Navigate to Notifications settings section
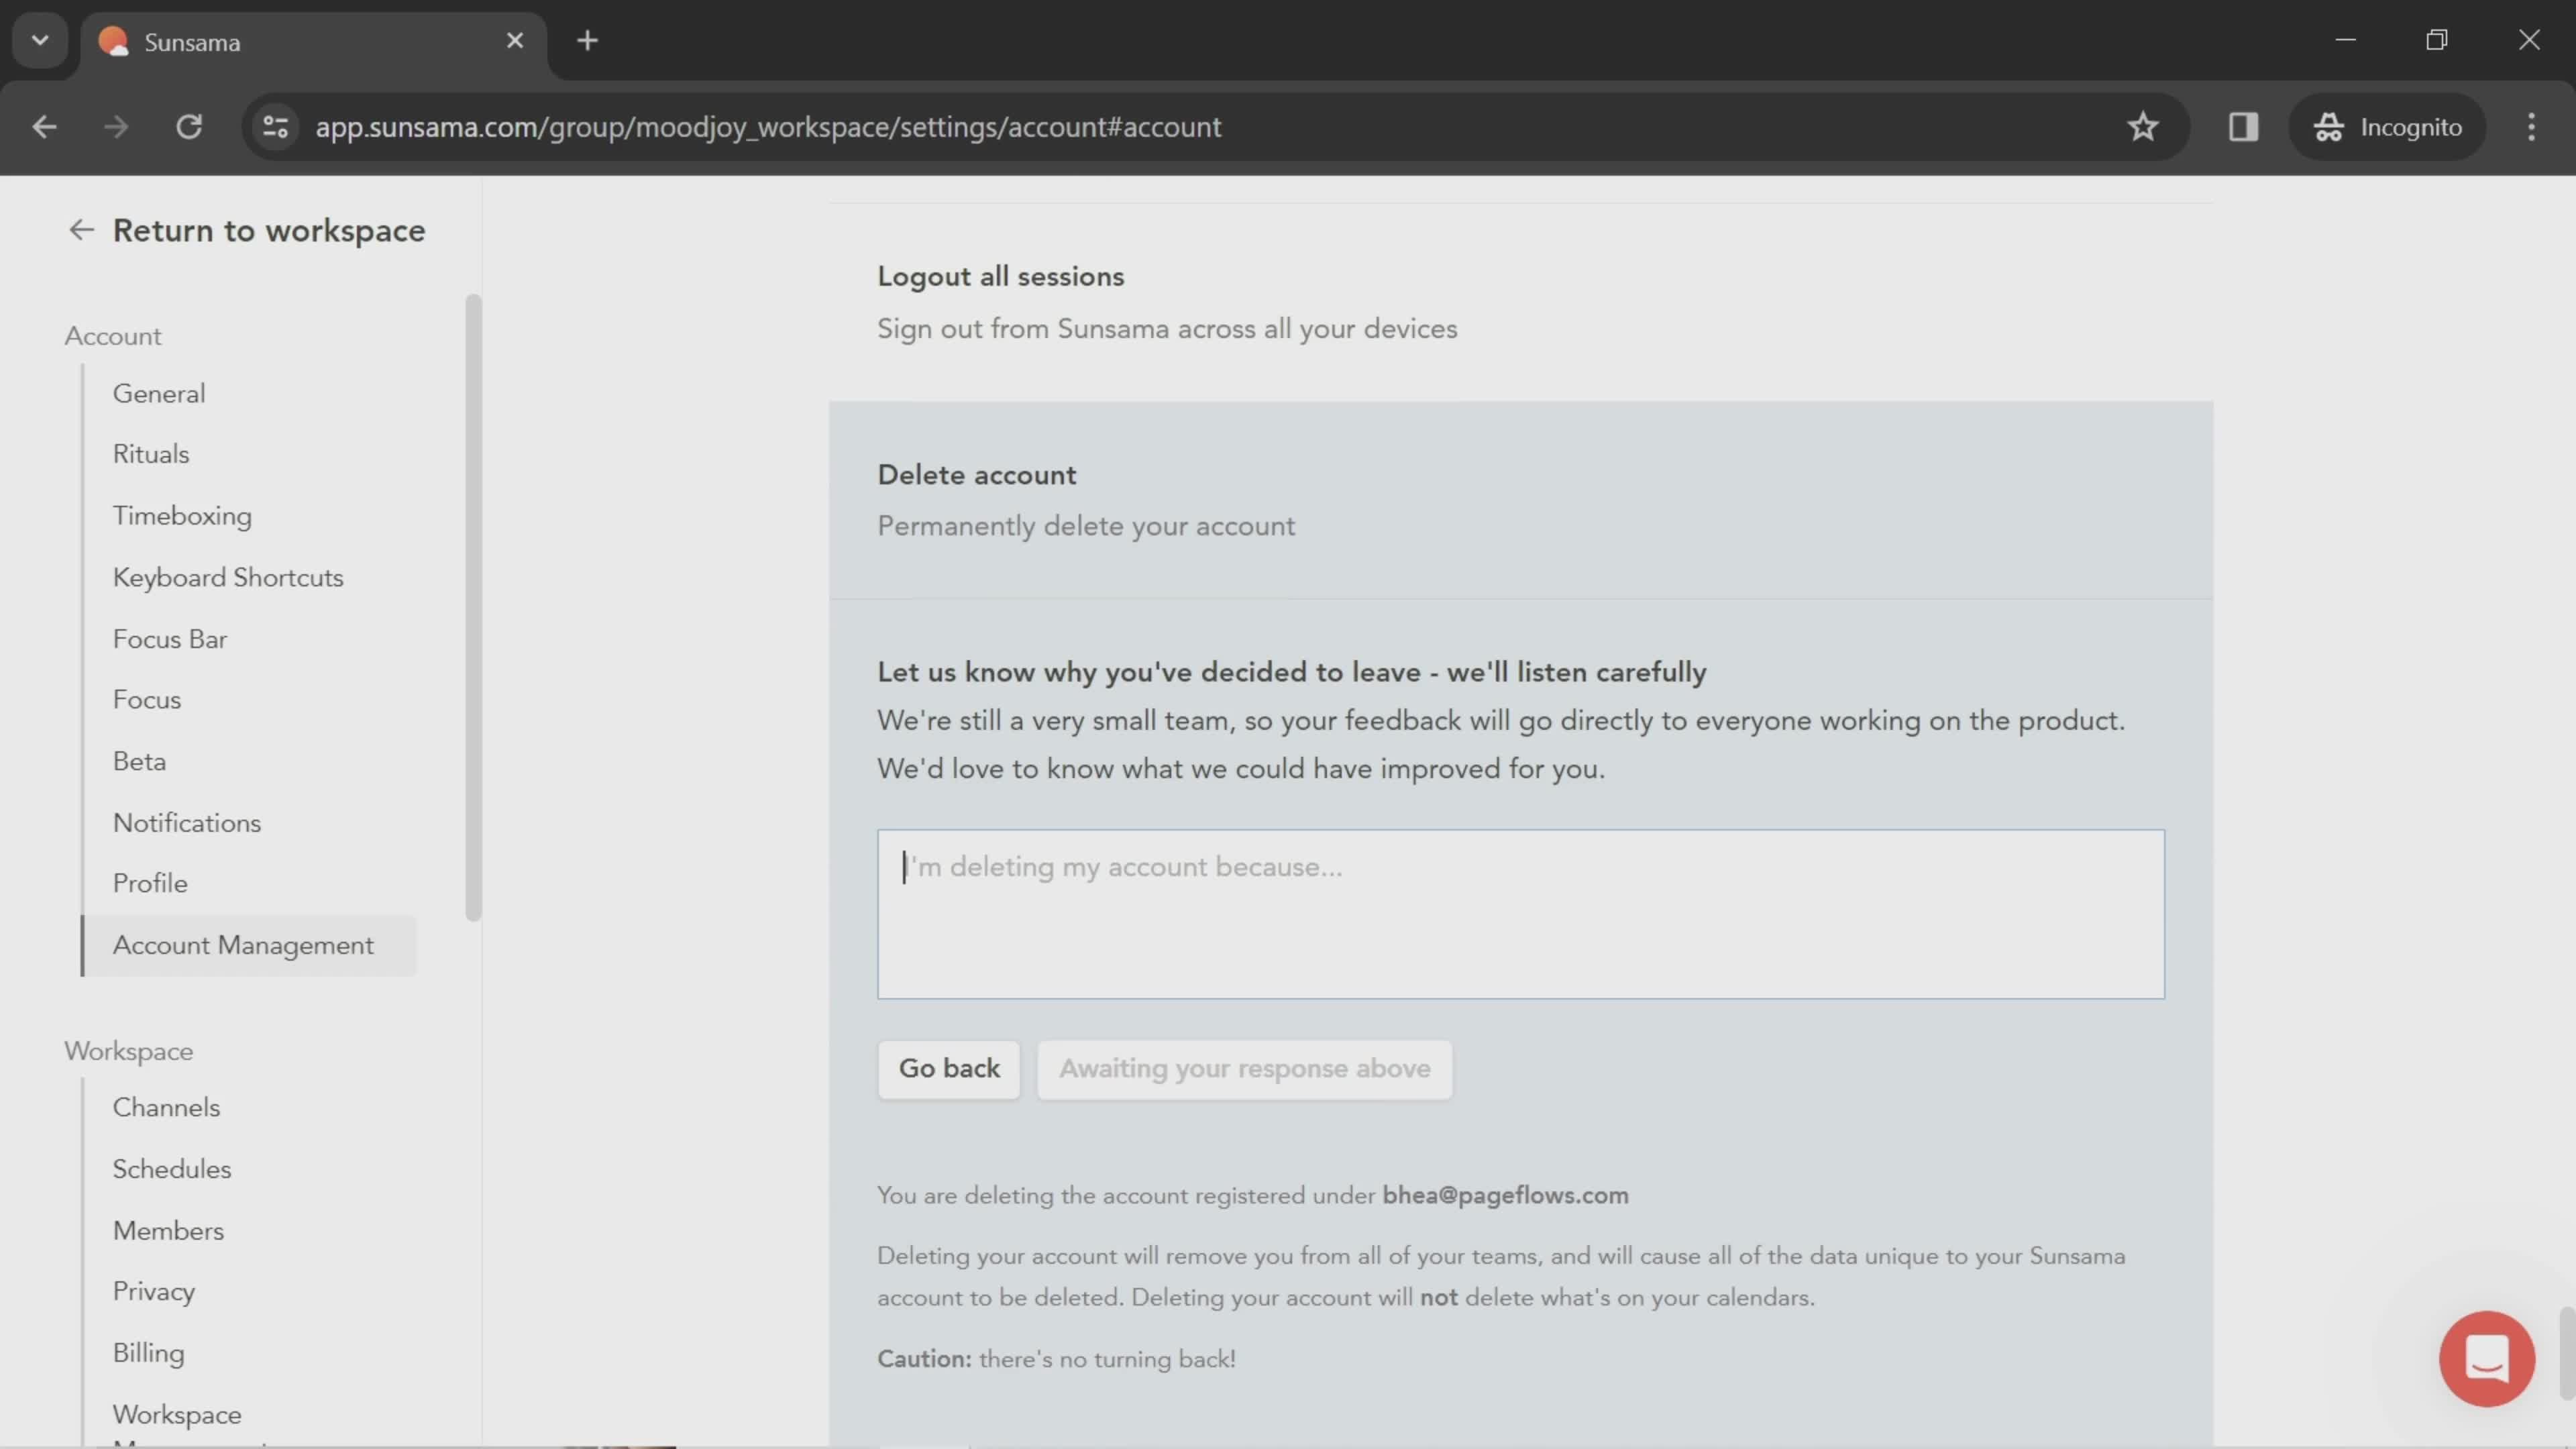2576x1449 pixels. tap(186, 822)
